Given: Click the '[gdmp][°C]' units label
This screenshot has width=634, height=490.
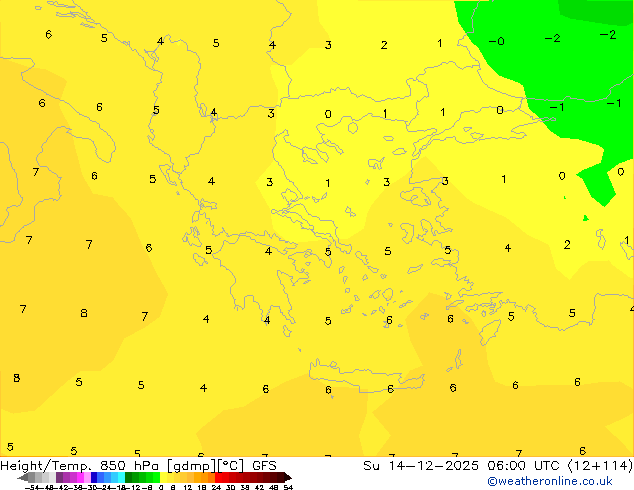Looking at the screenshot, I should pyautogui.click(x=206, y=466).
